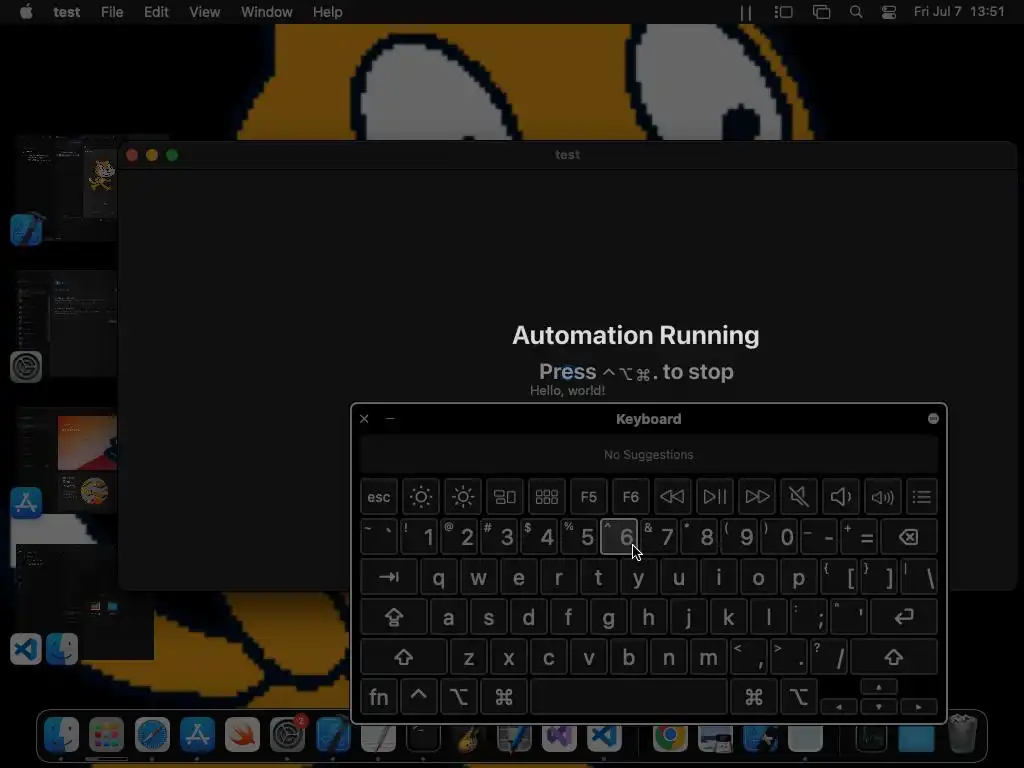Switch to the Xcode Stage Manager thumbnail
Viewport: 1024px width, 768px height.
pos(65,189)
